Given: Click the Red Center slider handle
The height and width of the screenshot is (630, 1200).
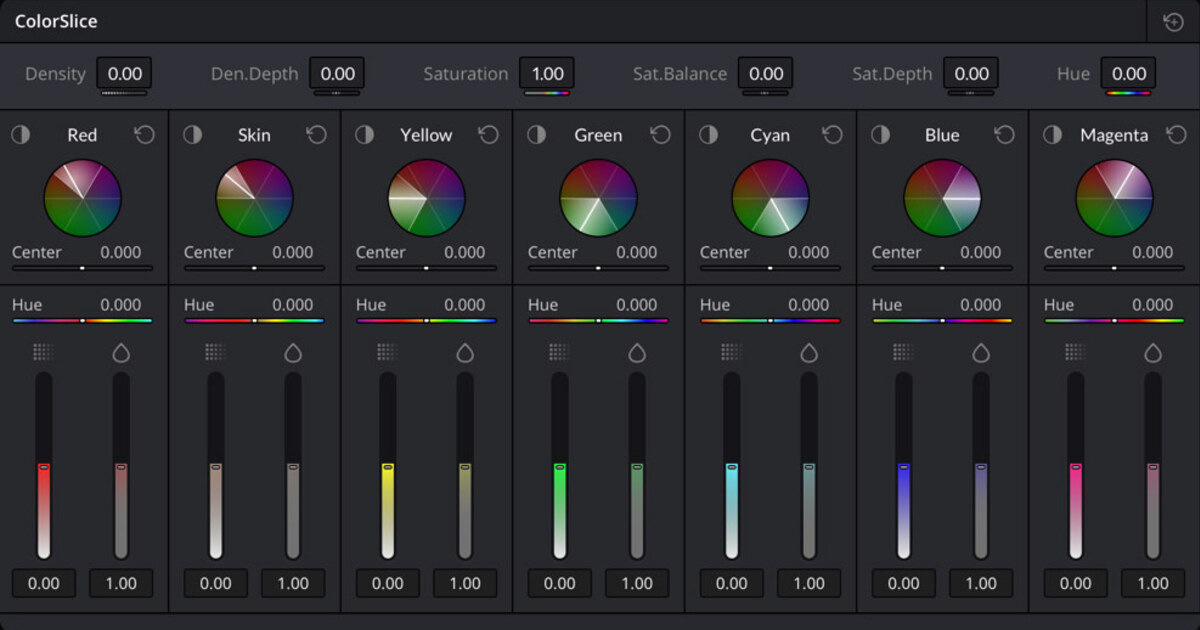Looking at the screenshot, I should pyautogui.click(x=82, y=268).
